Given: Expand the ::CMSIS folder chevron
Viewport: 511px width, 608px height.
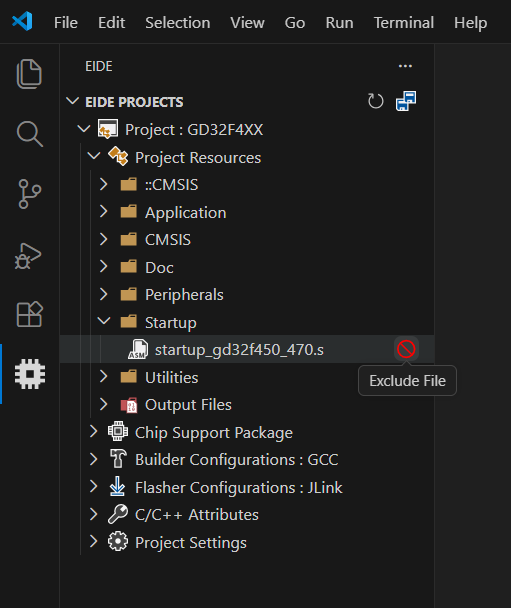Looking at the screenshot, I should coord(103,184).
